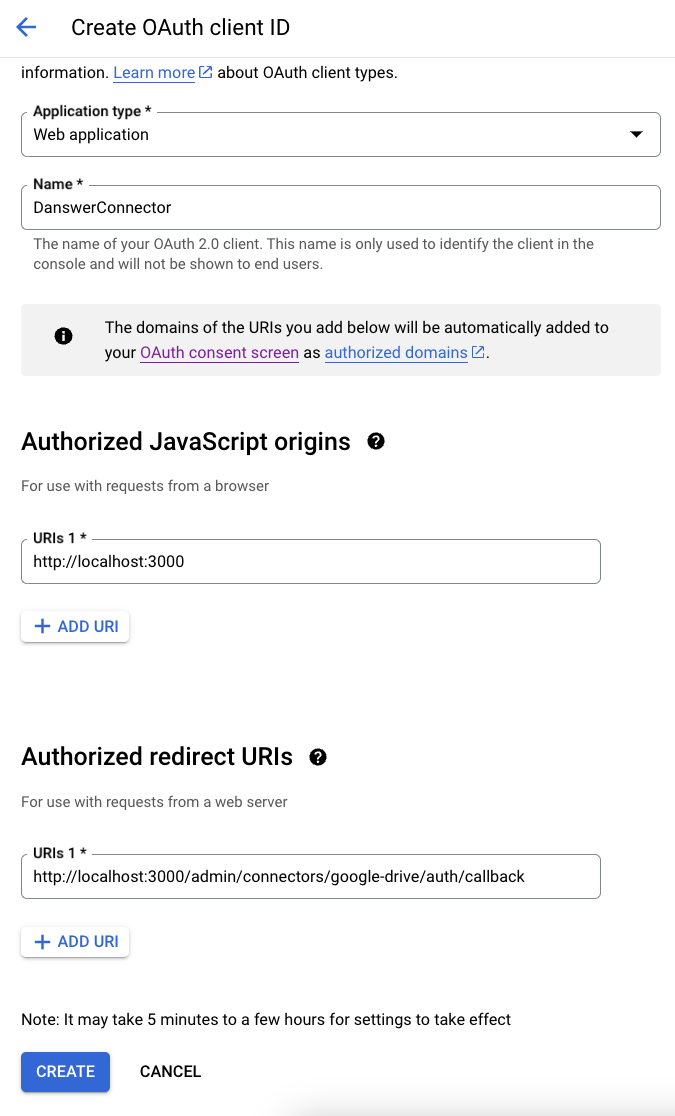Image resolution: width=675 pixels, height=1116 pixels.
Task: Click CANCEL to discard the OAuth client
Action: pyautogui.click(x=170, y=1071)
